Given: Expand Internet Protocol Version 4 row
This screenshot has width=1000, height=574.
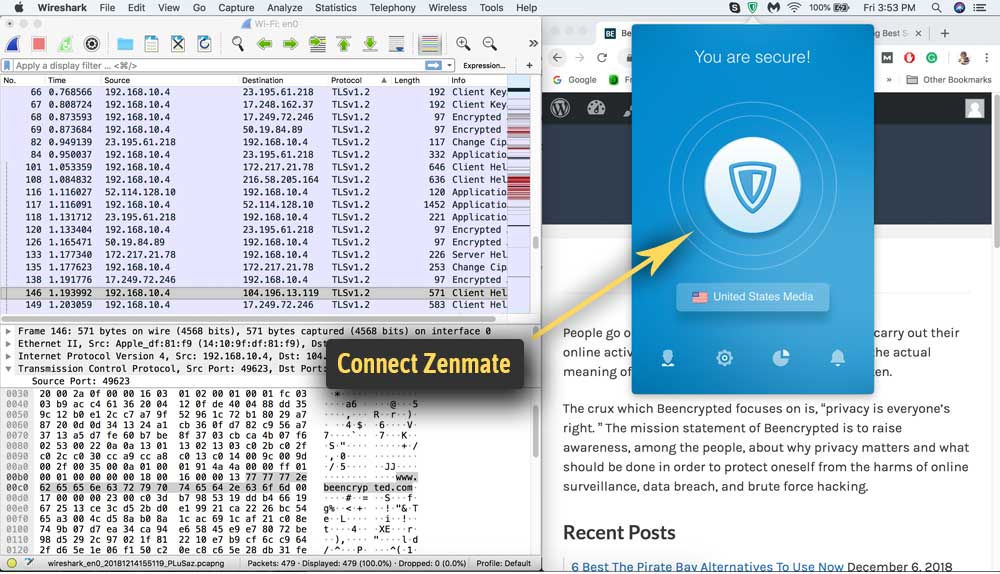Looking at the screenshot, I should 8,356.
